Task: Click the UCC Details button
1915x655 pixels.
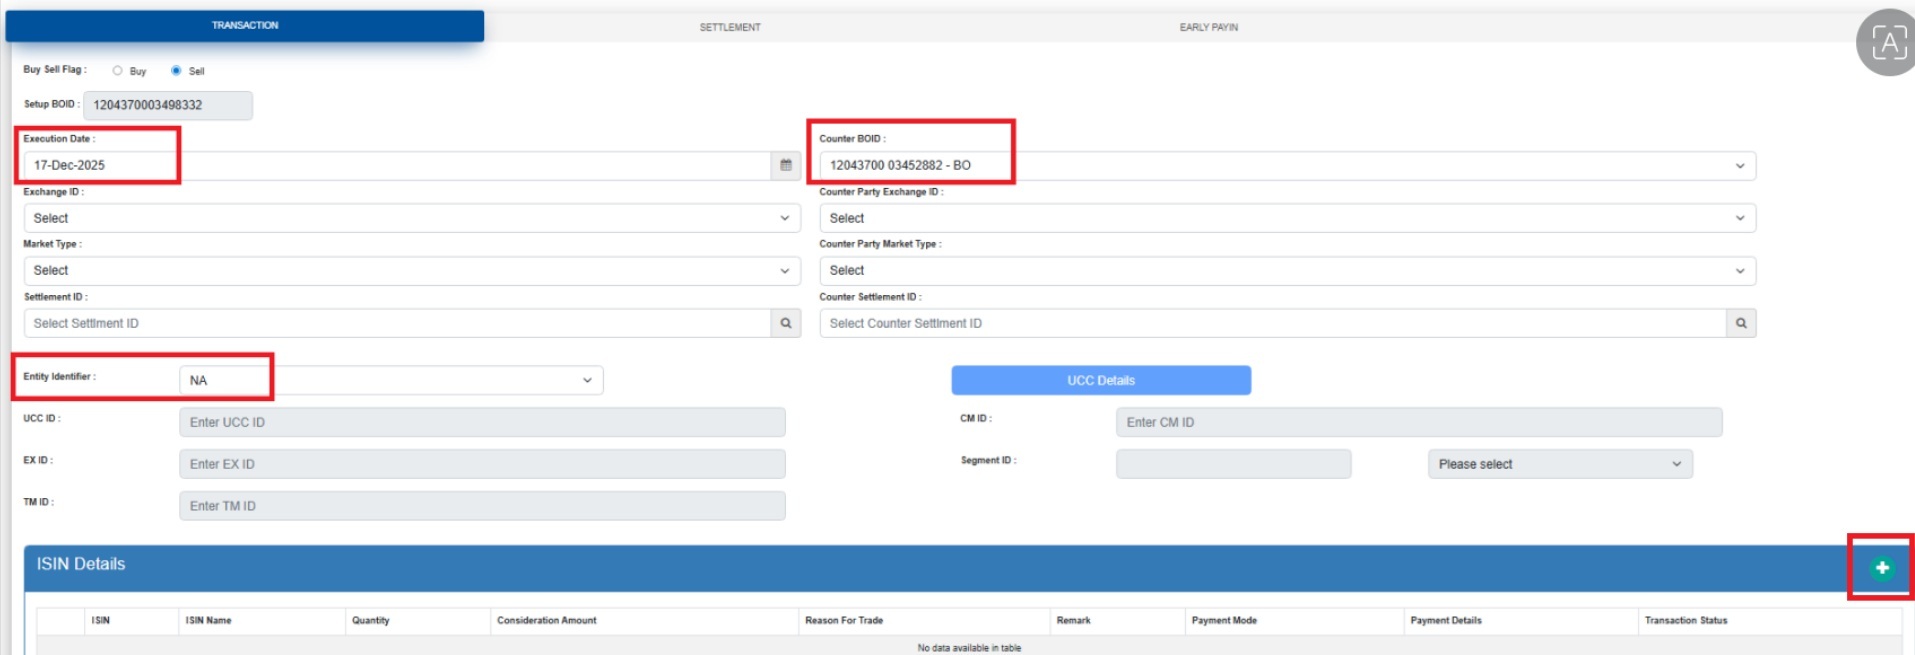Action: pos(1100,380)
